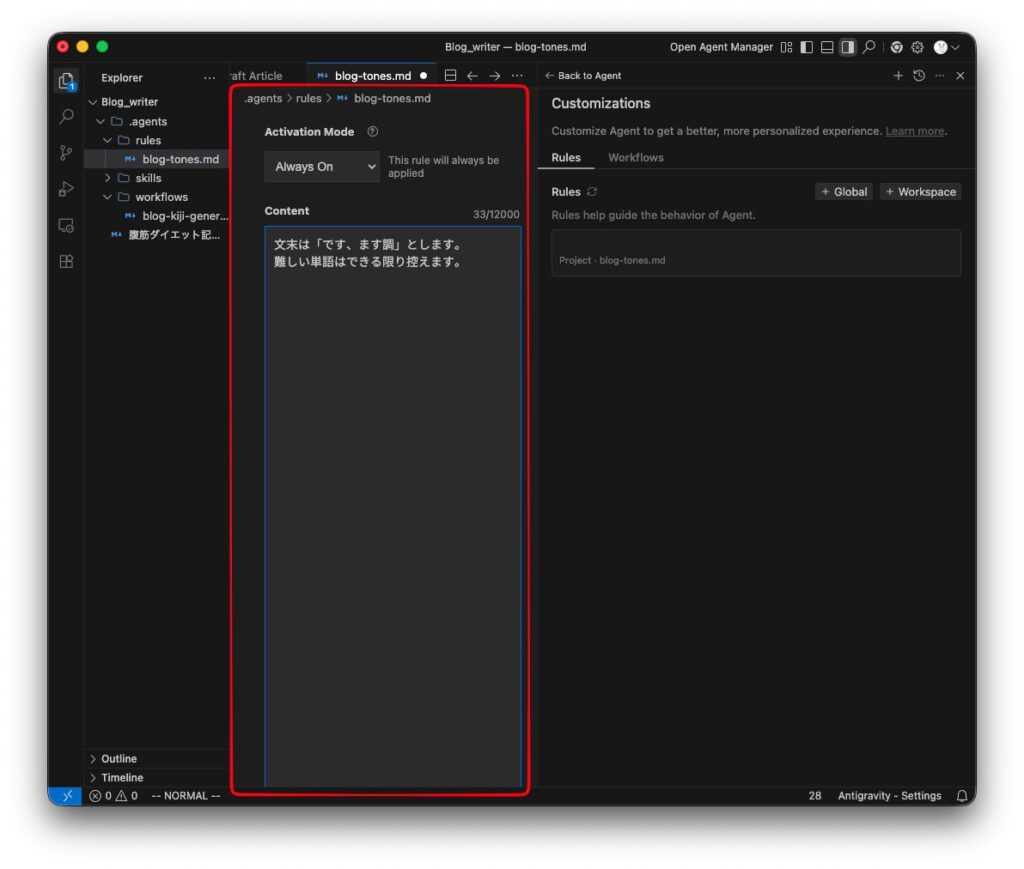This screenshot has width=1024, height=869.
Task: Click into the Content text area
Action: tap(392, 500)
